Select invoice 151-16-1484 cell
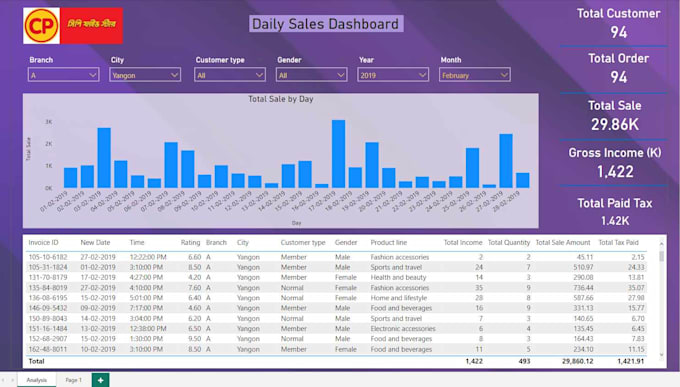 (48, 329)
